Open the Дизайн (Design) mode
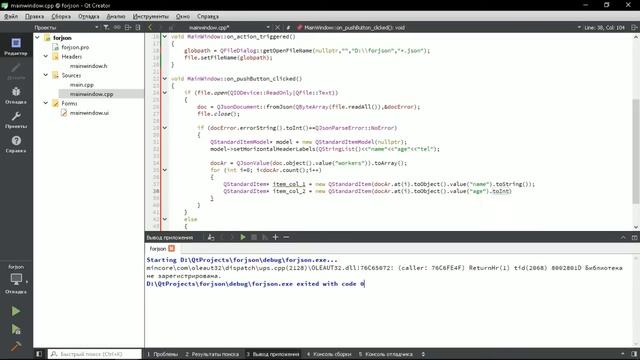Screen dimensions: 640x360 coord(16,70)
